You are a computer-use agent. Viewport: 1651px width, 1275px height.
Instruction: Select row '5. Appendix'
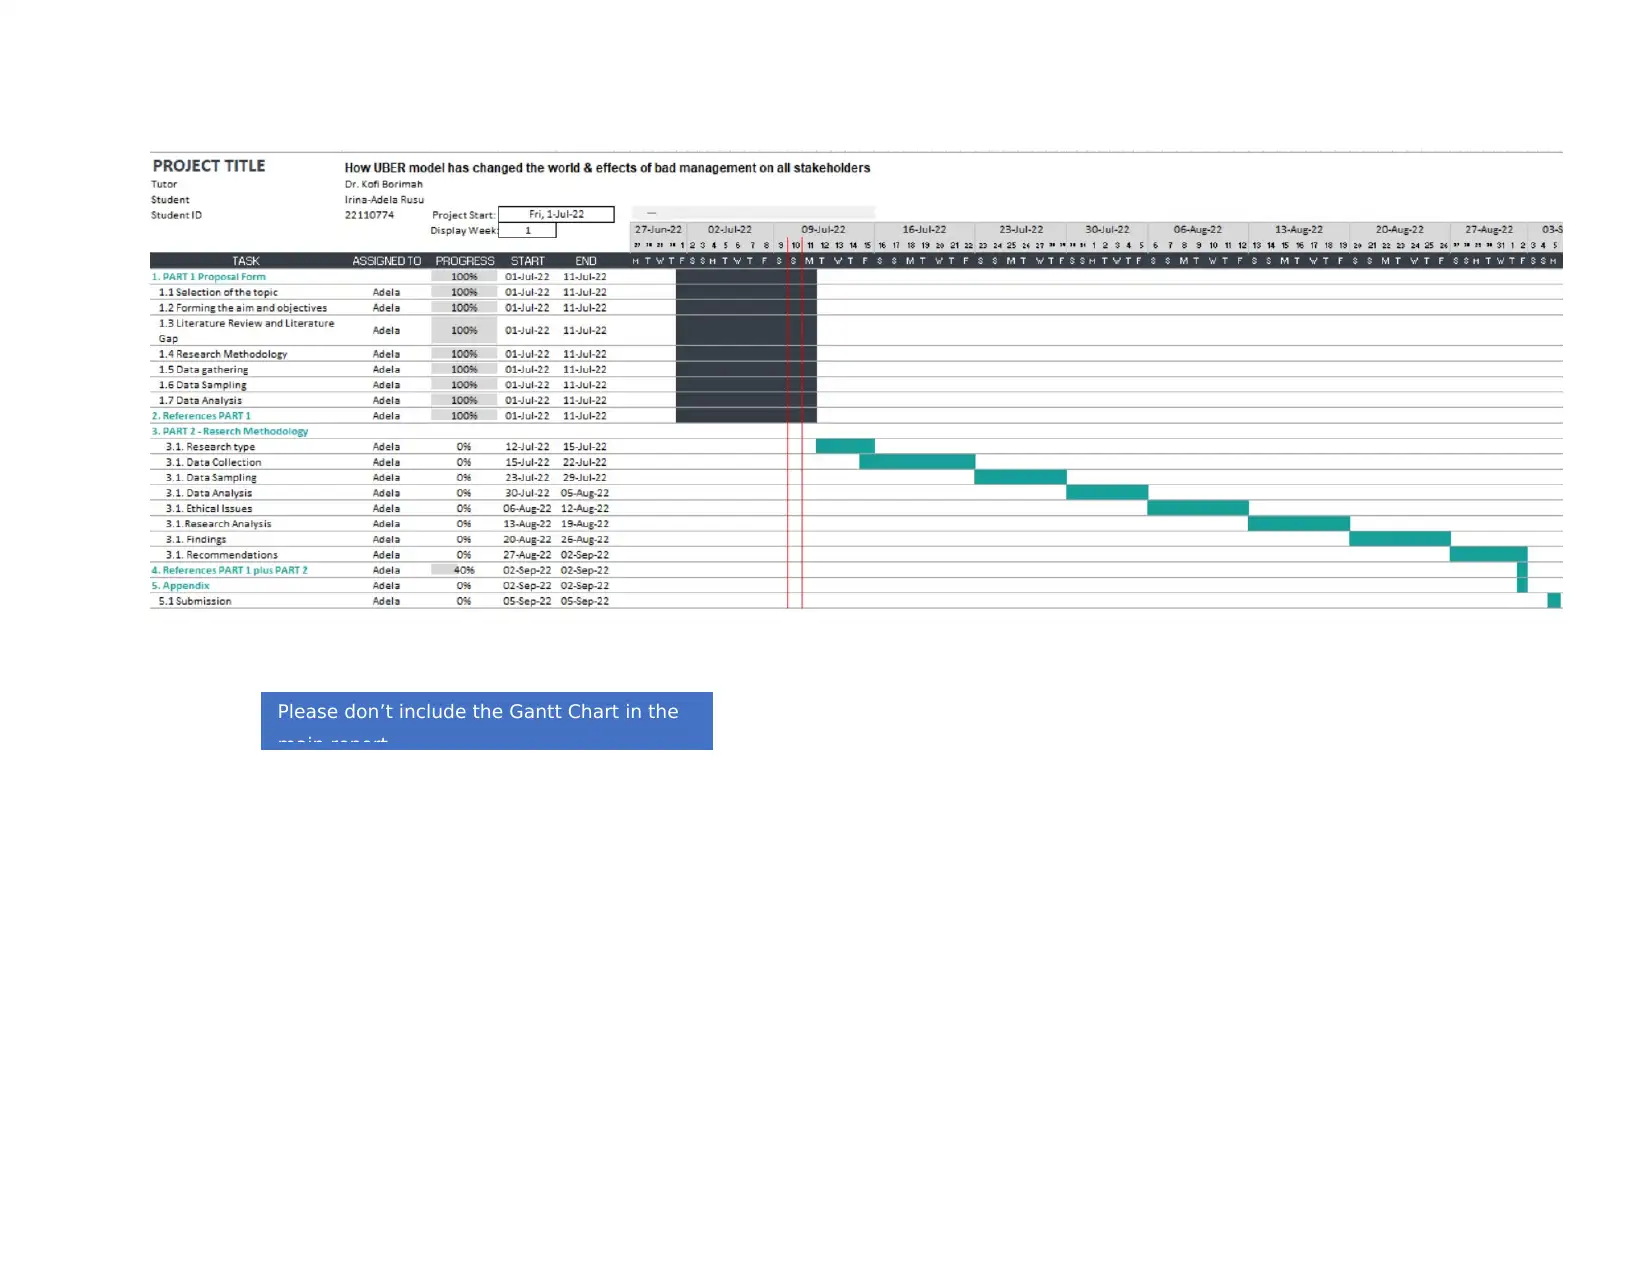180,586
